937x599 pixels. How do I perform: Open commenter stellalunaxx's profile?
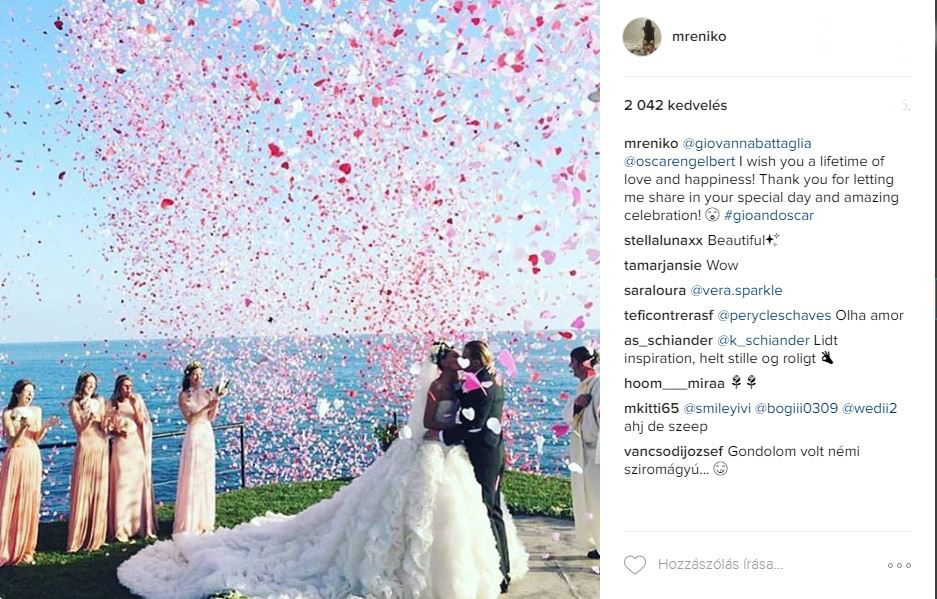pyautogui.click(x=663, y=240)
